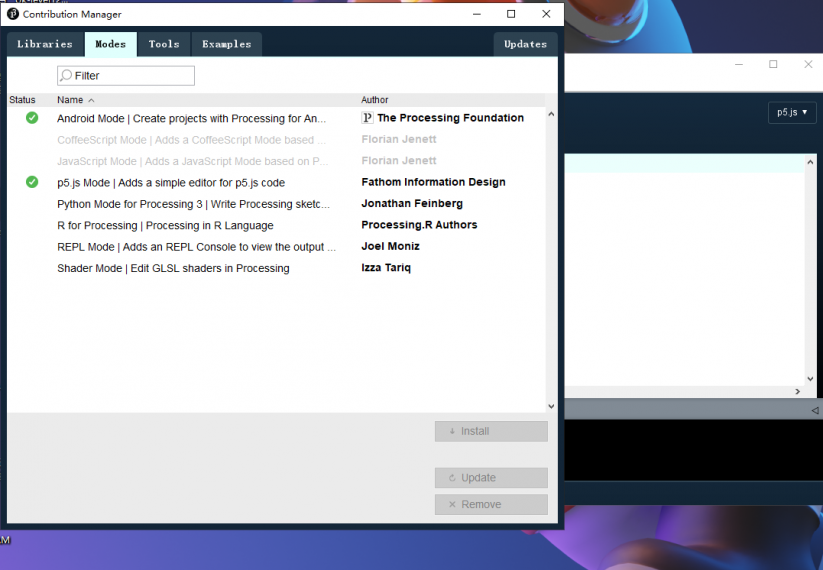Open the Updates tab
The width and height of the screenshot is (823, 570).
tap(525, 44)
